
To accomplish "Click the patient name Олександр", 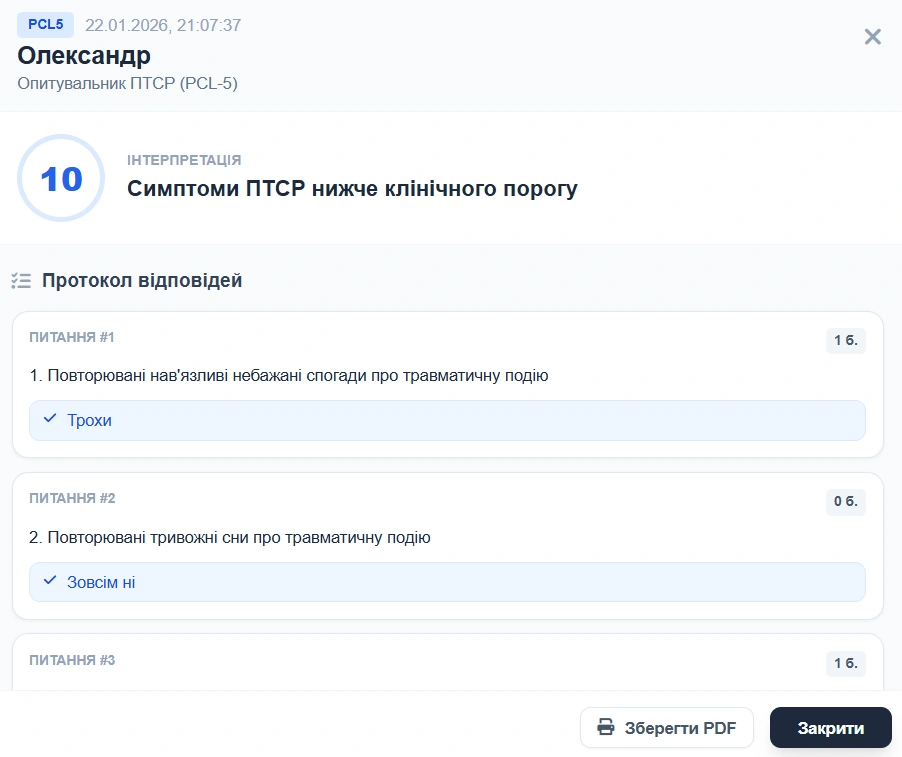I will click(84, 57).
